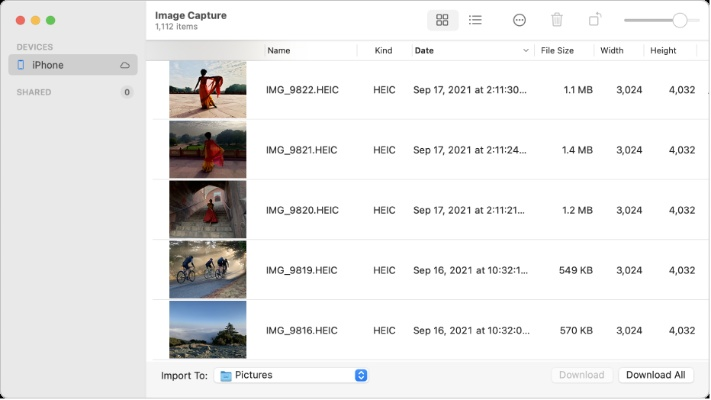This screenshot has width=711, height=400.
Task: Click the Pictures folder icon
Action: click(226, 376)
